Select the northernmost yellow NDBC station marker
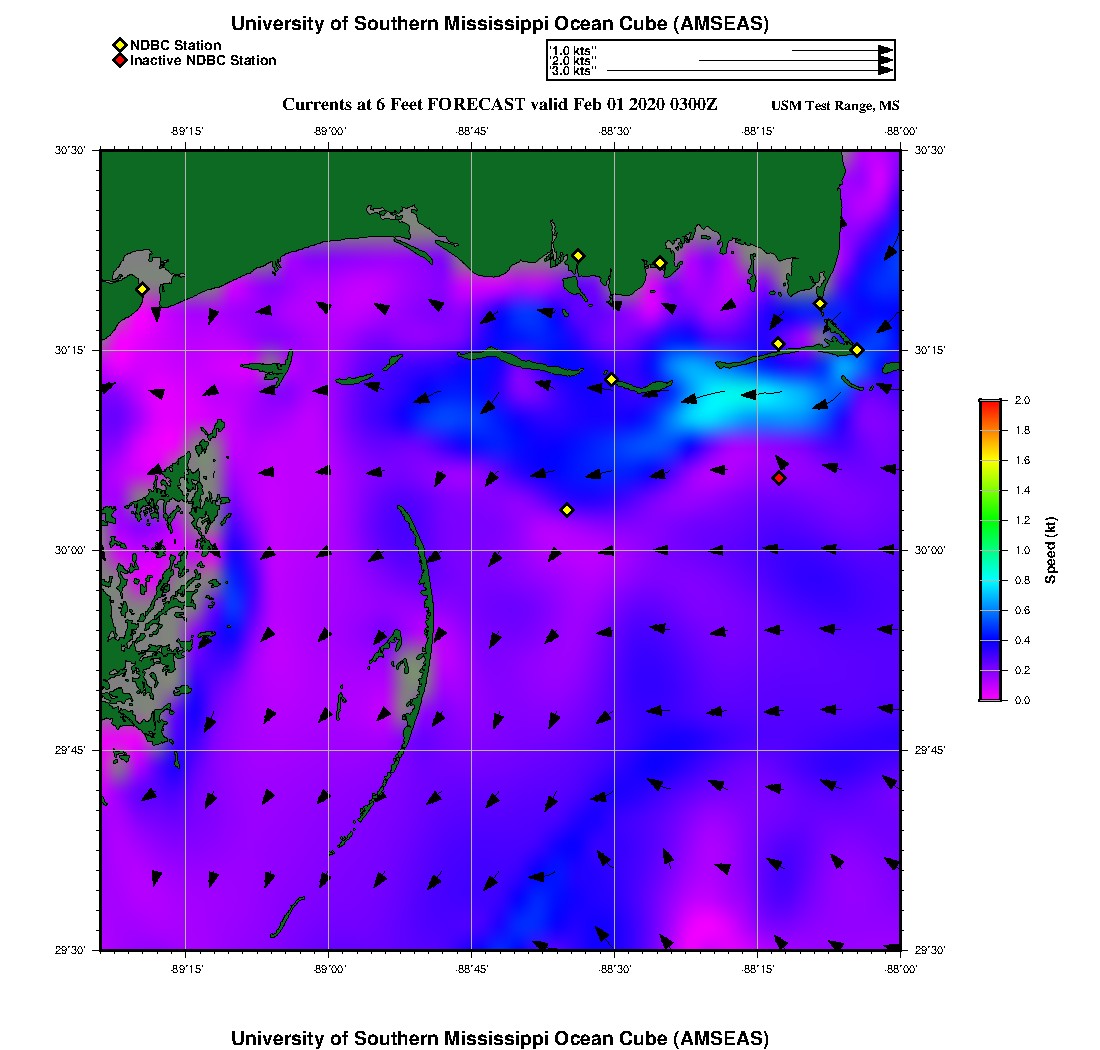Screen dimensions: 1100x1050 pyautogui.click(x=578, y=255)
